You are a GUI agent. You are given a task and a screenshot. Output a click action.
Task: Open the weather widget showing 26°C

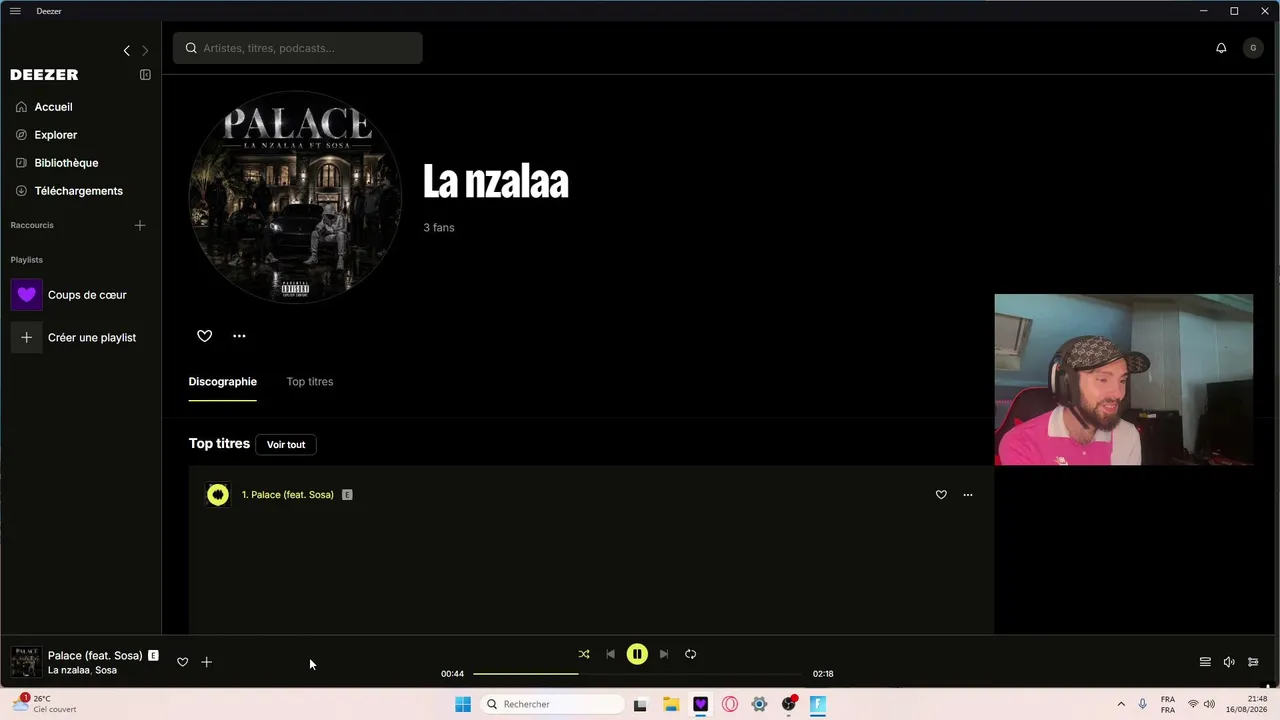click(46, 704)
